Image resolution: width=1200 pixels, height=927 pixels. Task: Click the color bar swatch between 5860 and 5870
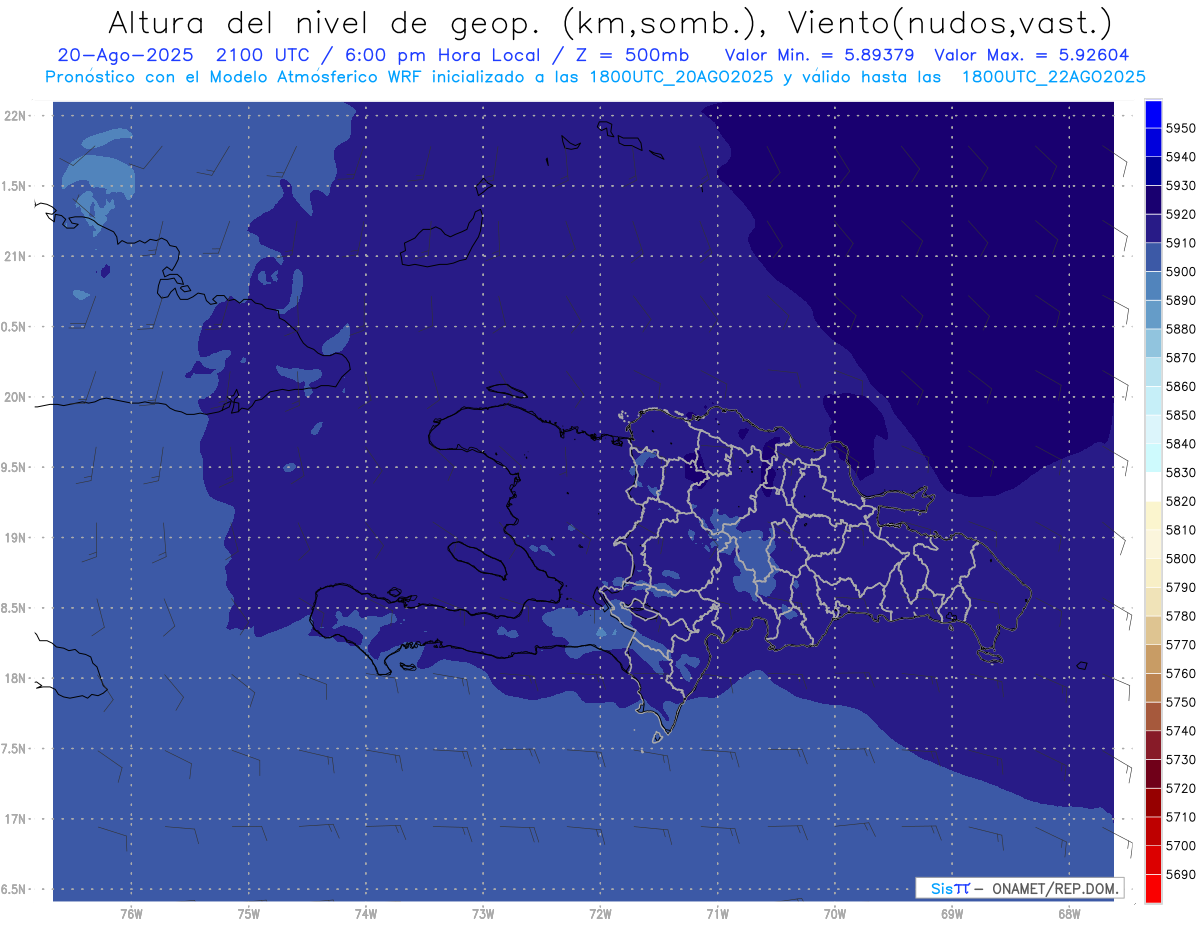click(x=1153, y=371)
